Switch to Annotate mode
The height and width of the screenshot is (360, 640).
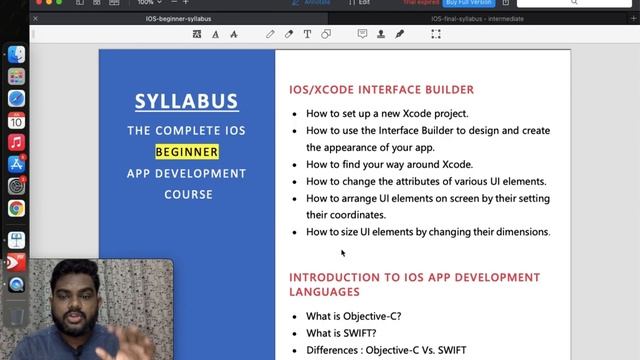[312, 2]
